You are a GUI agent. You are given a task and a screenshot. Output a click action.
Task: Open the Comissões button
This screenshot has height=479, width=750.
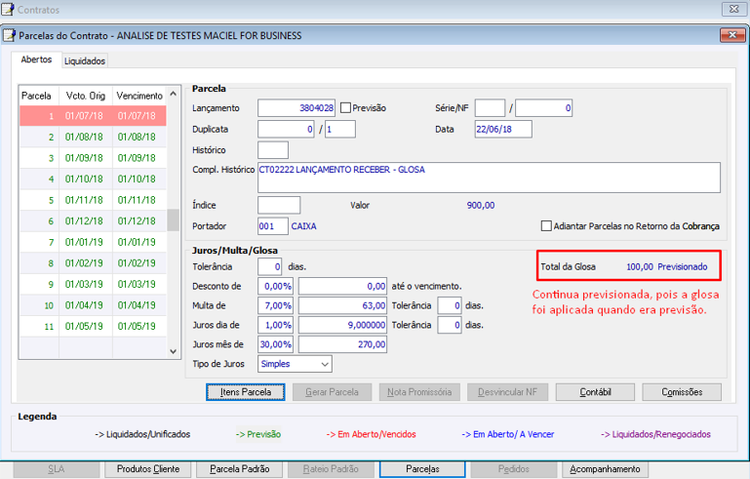[682, 392]
